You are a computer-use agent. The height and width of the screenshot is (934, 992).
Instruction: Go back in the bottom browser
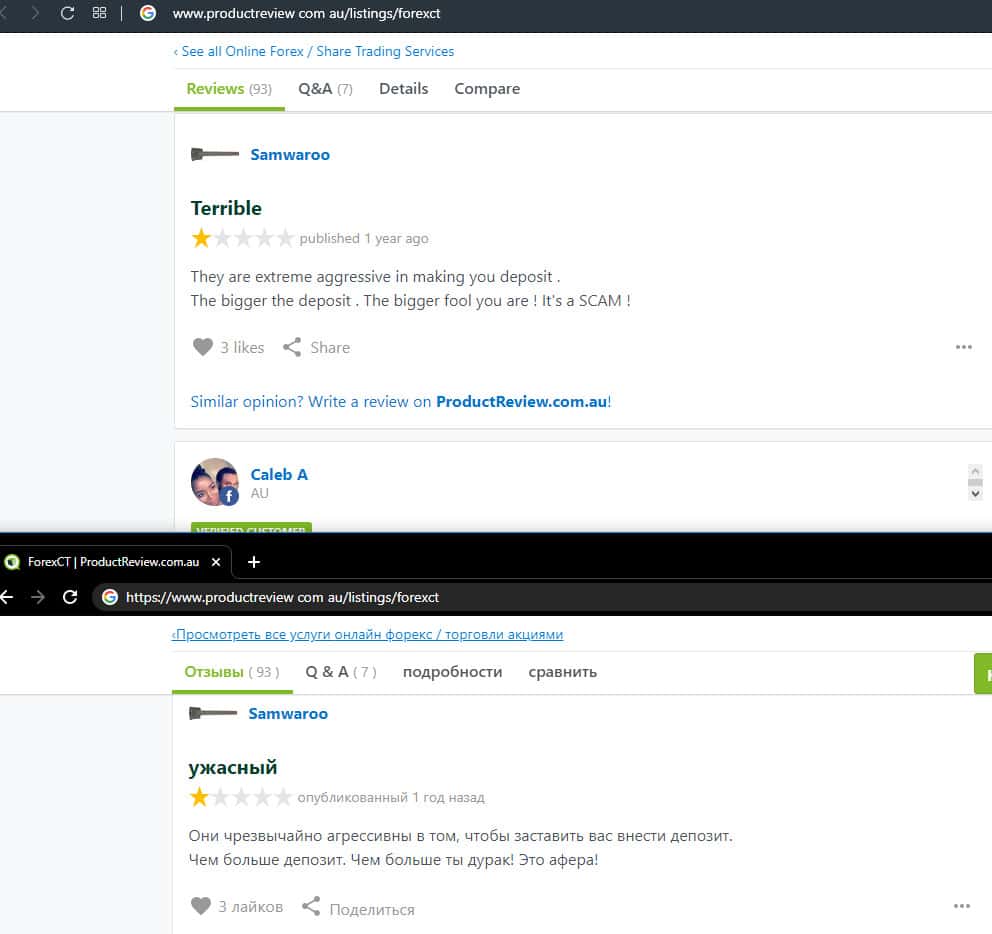tap(6, 597)
